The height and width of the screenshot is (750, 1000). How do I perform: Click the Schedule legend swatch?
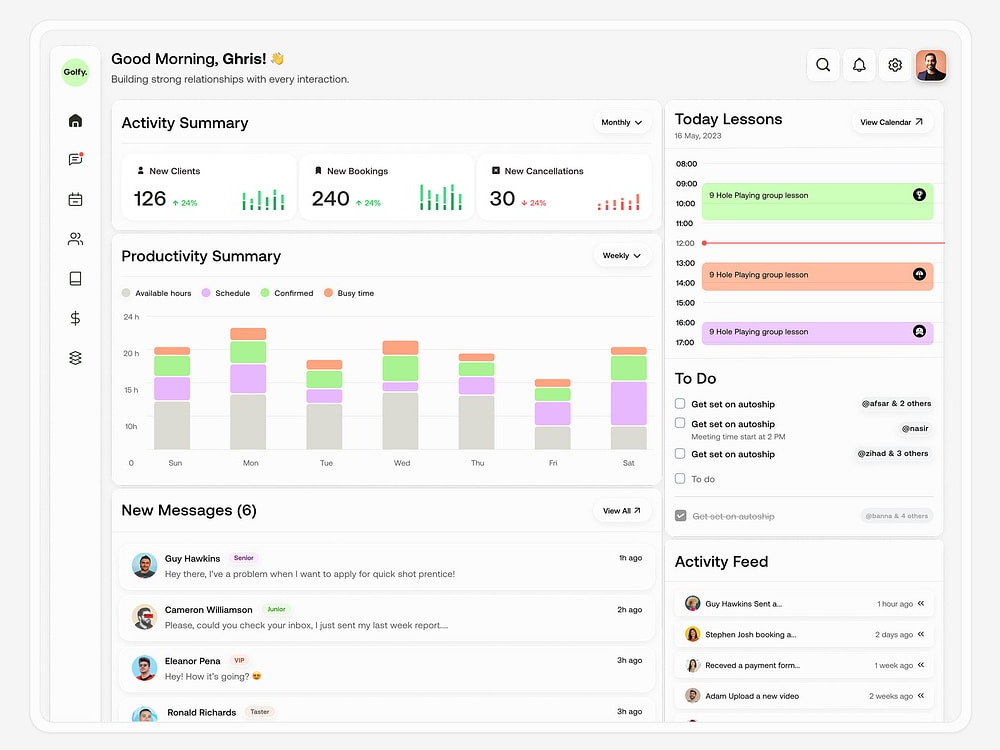(x=206, y=293)
